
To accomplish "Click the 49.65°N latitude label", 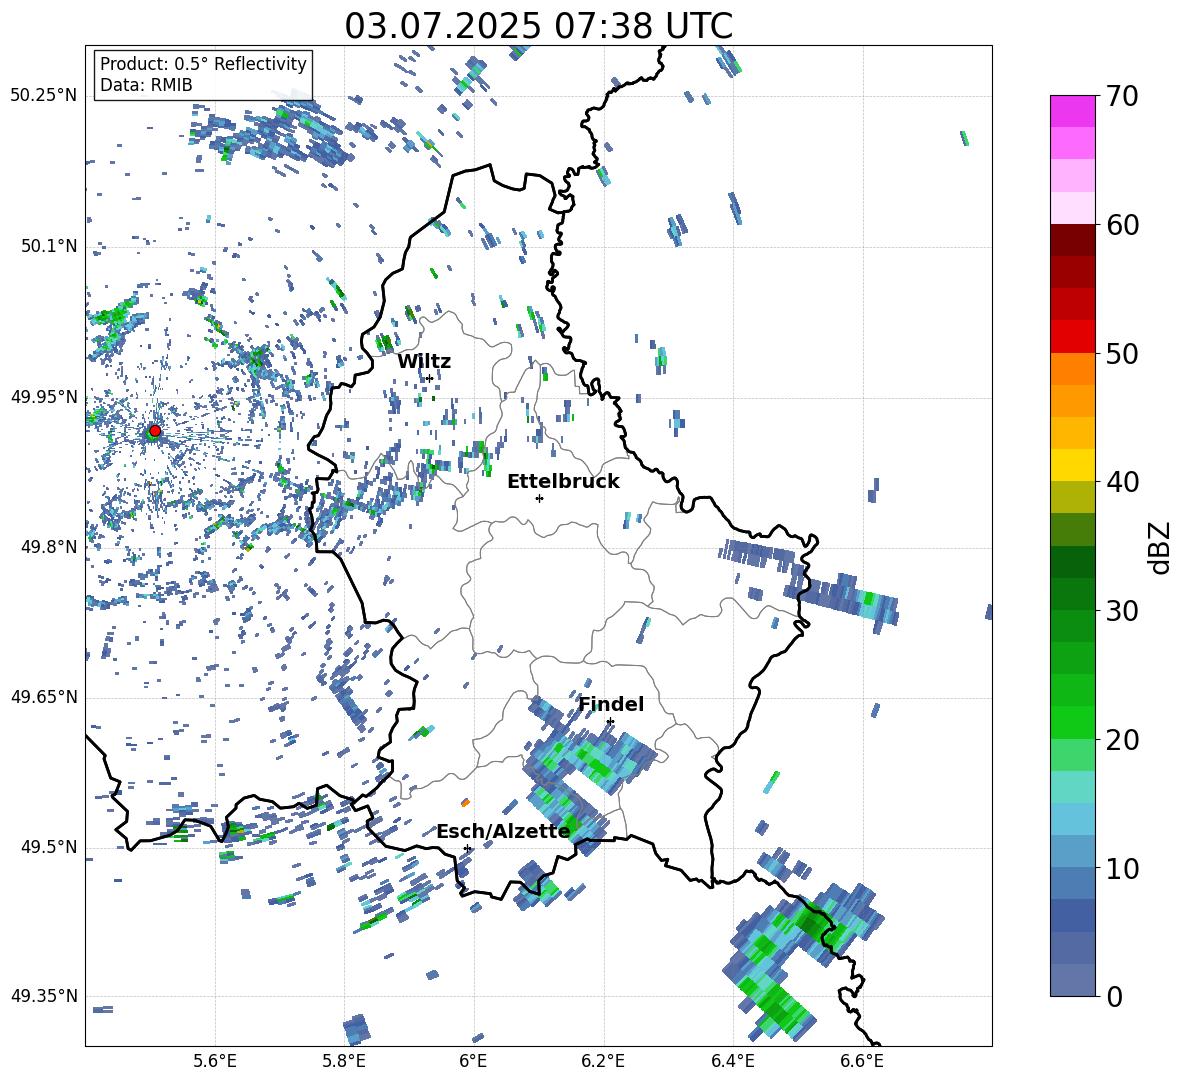I will pyautogui.click(x=44, y=696).
